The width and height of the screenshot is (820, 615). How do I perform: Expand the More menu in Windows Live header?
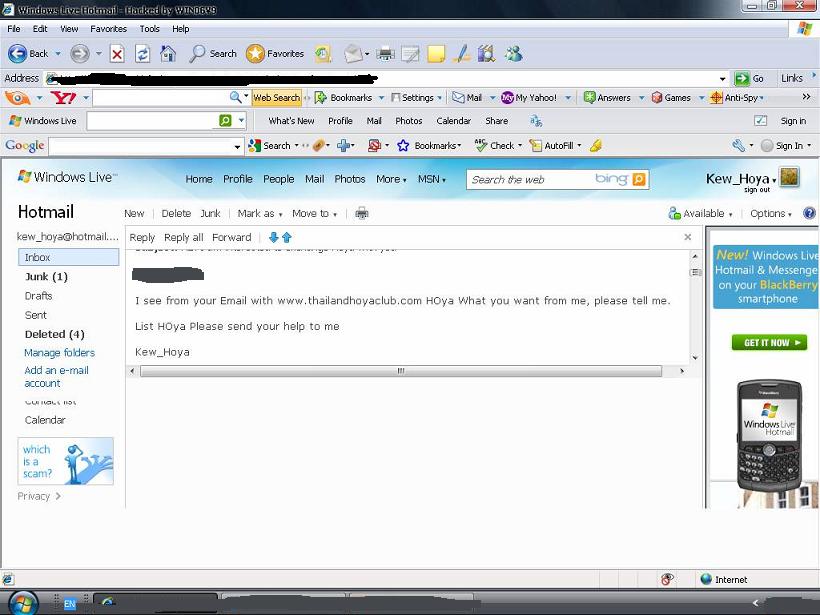(391, 179)
